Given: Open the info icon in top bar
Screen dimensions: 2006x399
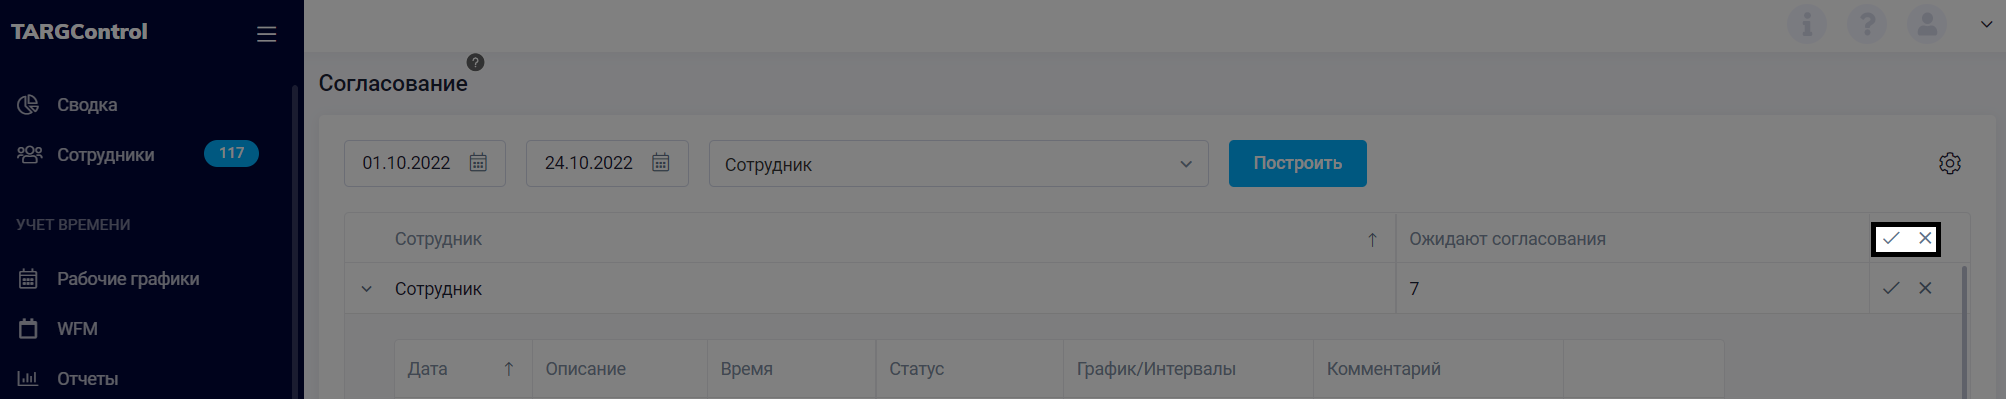Looking at the screenshot, I should [x=1807, y=24].
